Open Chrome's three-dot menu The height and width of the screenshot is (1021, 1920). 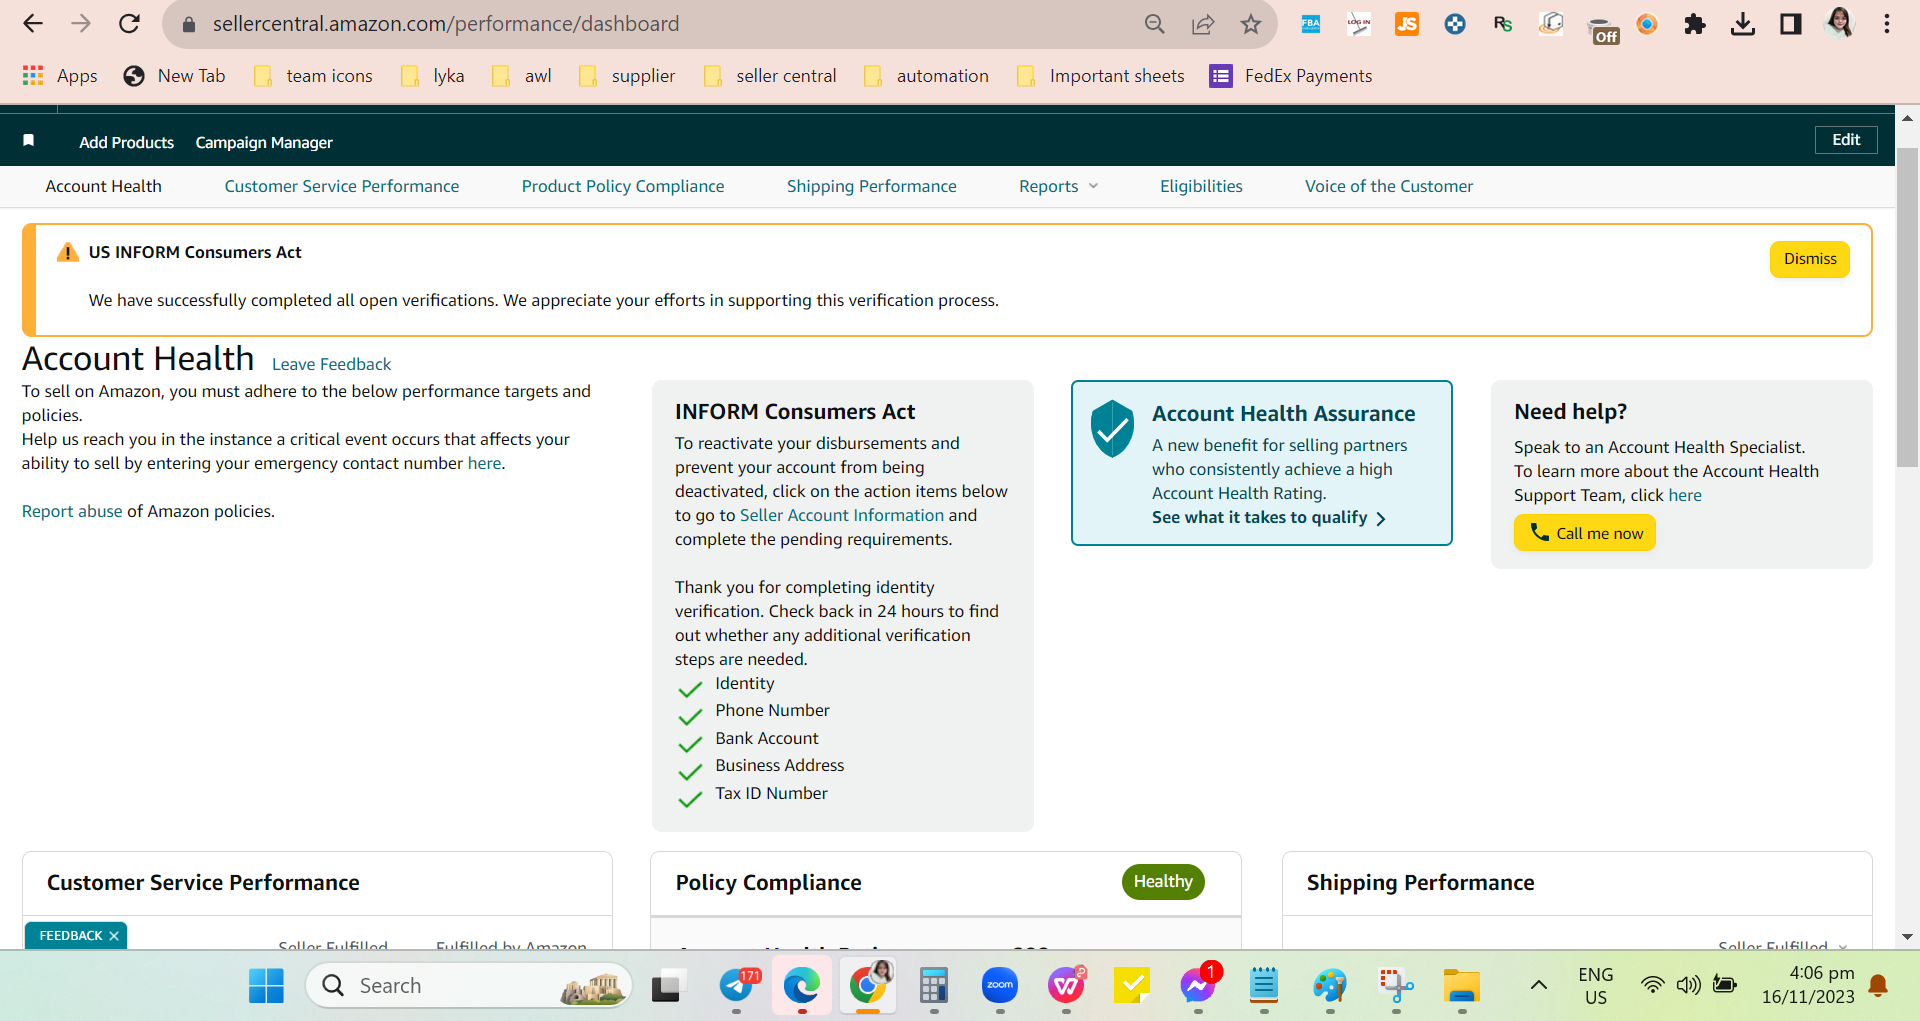coord(1887,24)
